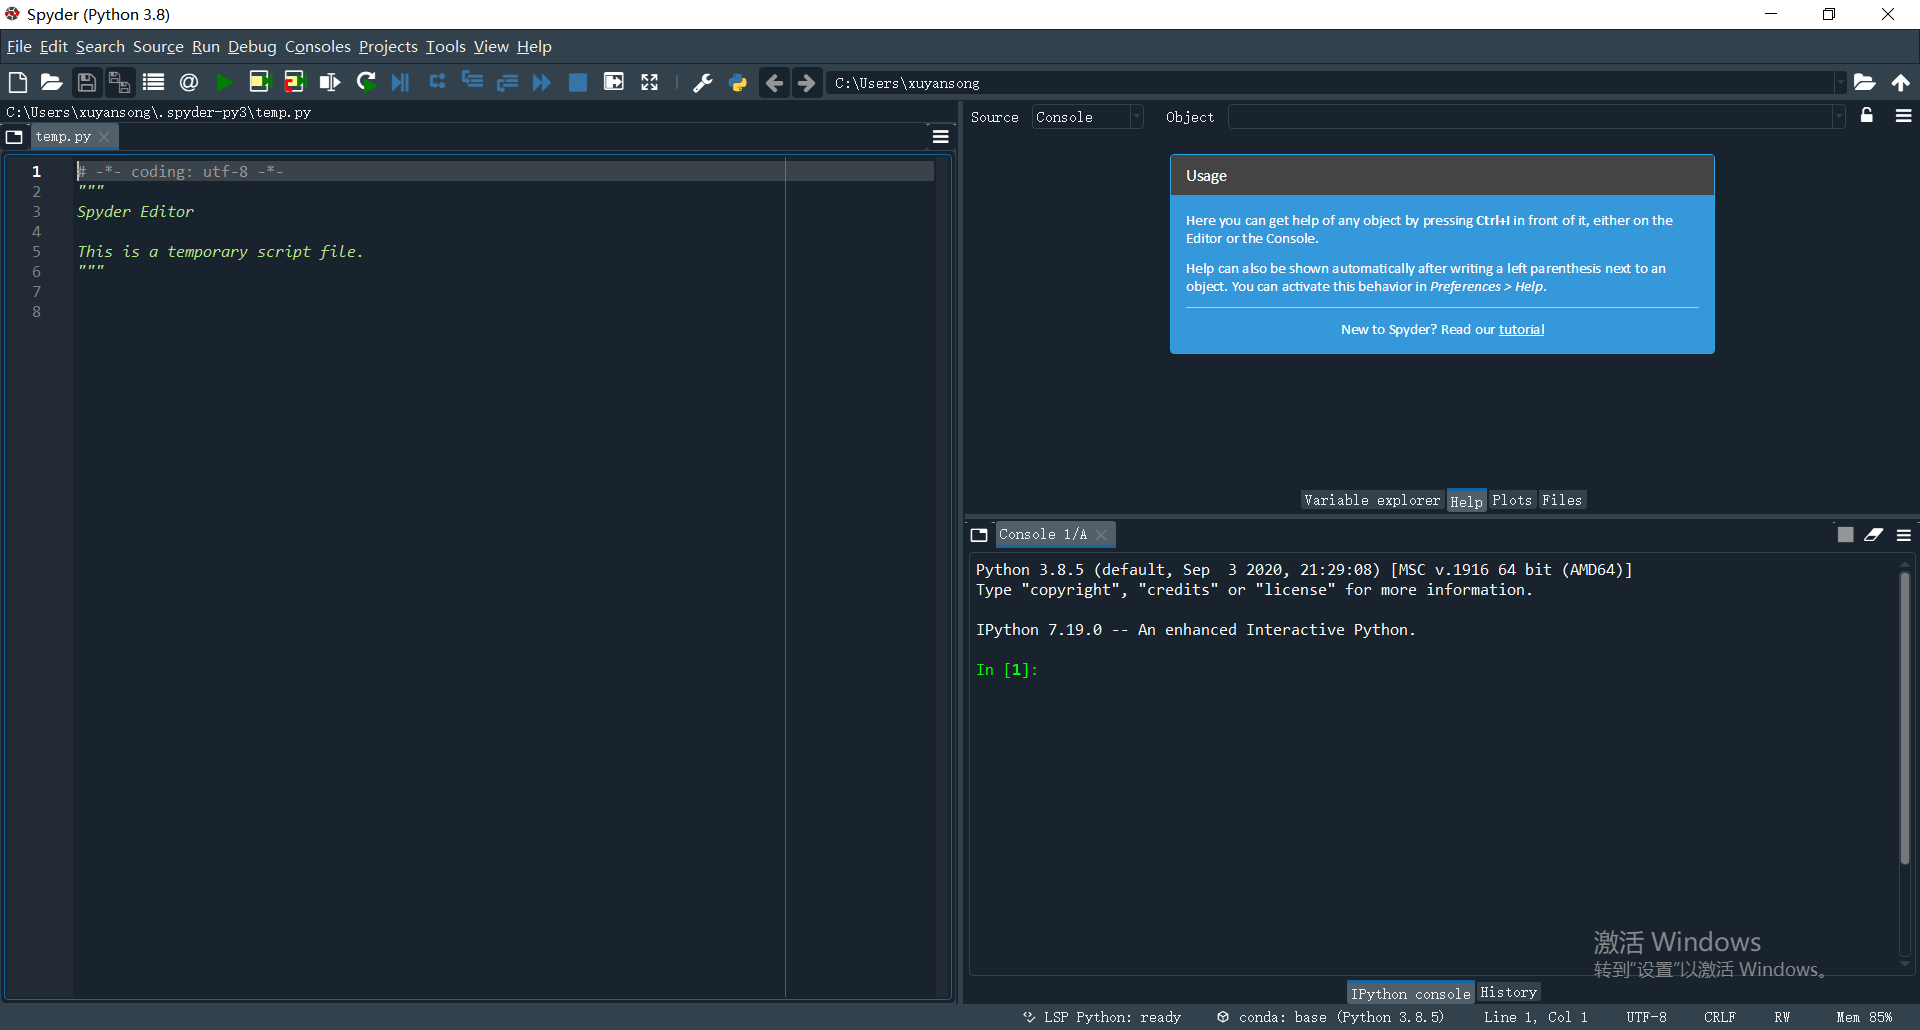Screen dimensions: 1920x1030
Task: Open the editor pane options menu
Action: tap(941, 137)
